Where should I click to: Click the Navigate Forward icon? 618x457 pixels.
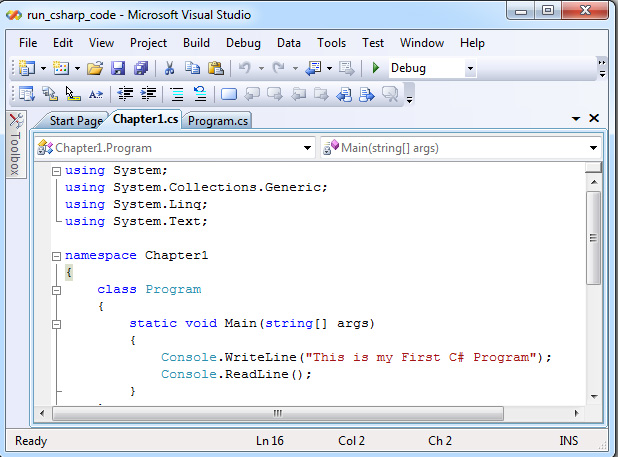tap(346, 68)
